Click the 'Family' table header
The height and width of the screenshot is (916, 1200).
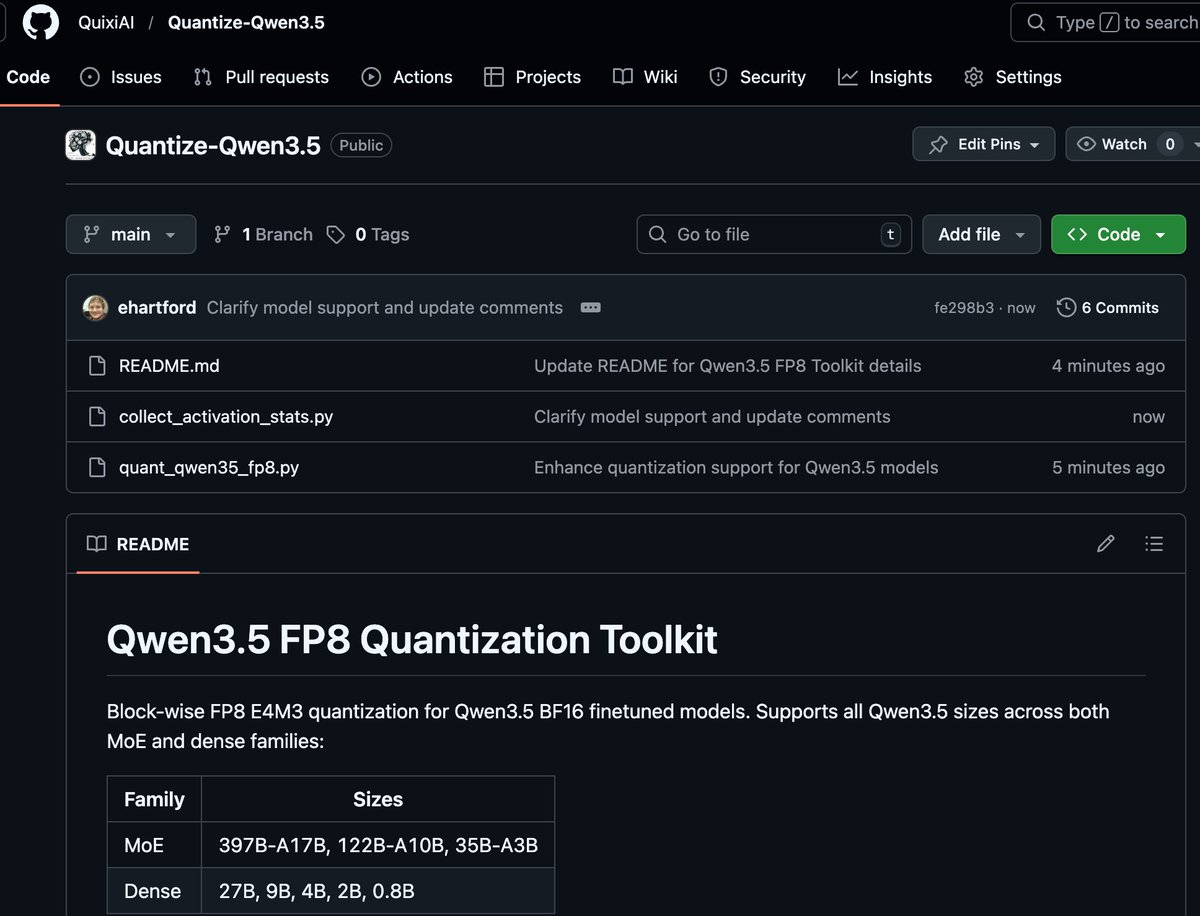[x=154, y=799]
